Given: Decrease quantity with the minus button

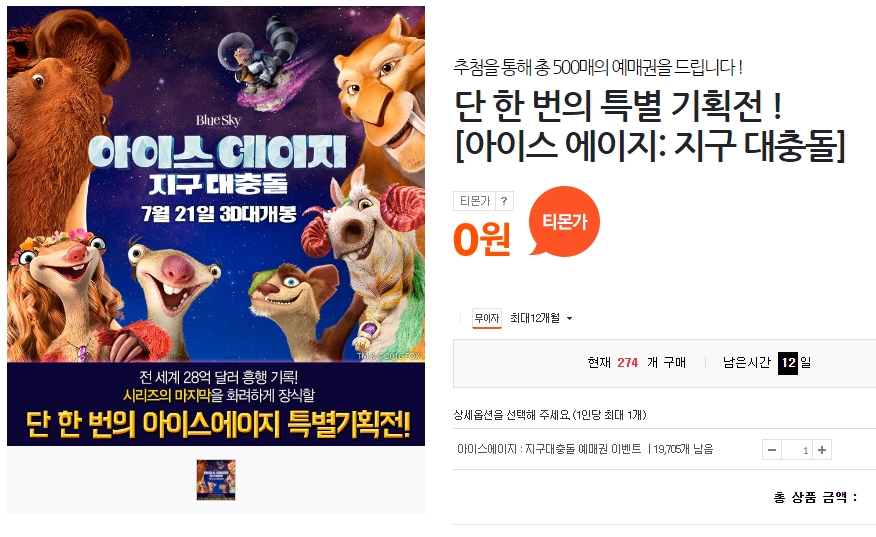Looking at the screenshot, I should pos(772,450).
